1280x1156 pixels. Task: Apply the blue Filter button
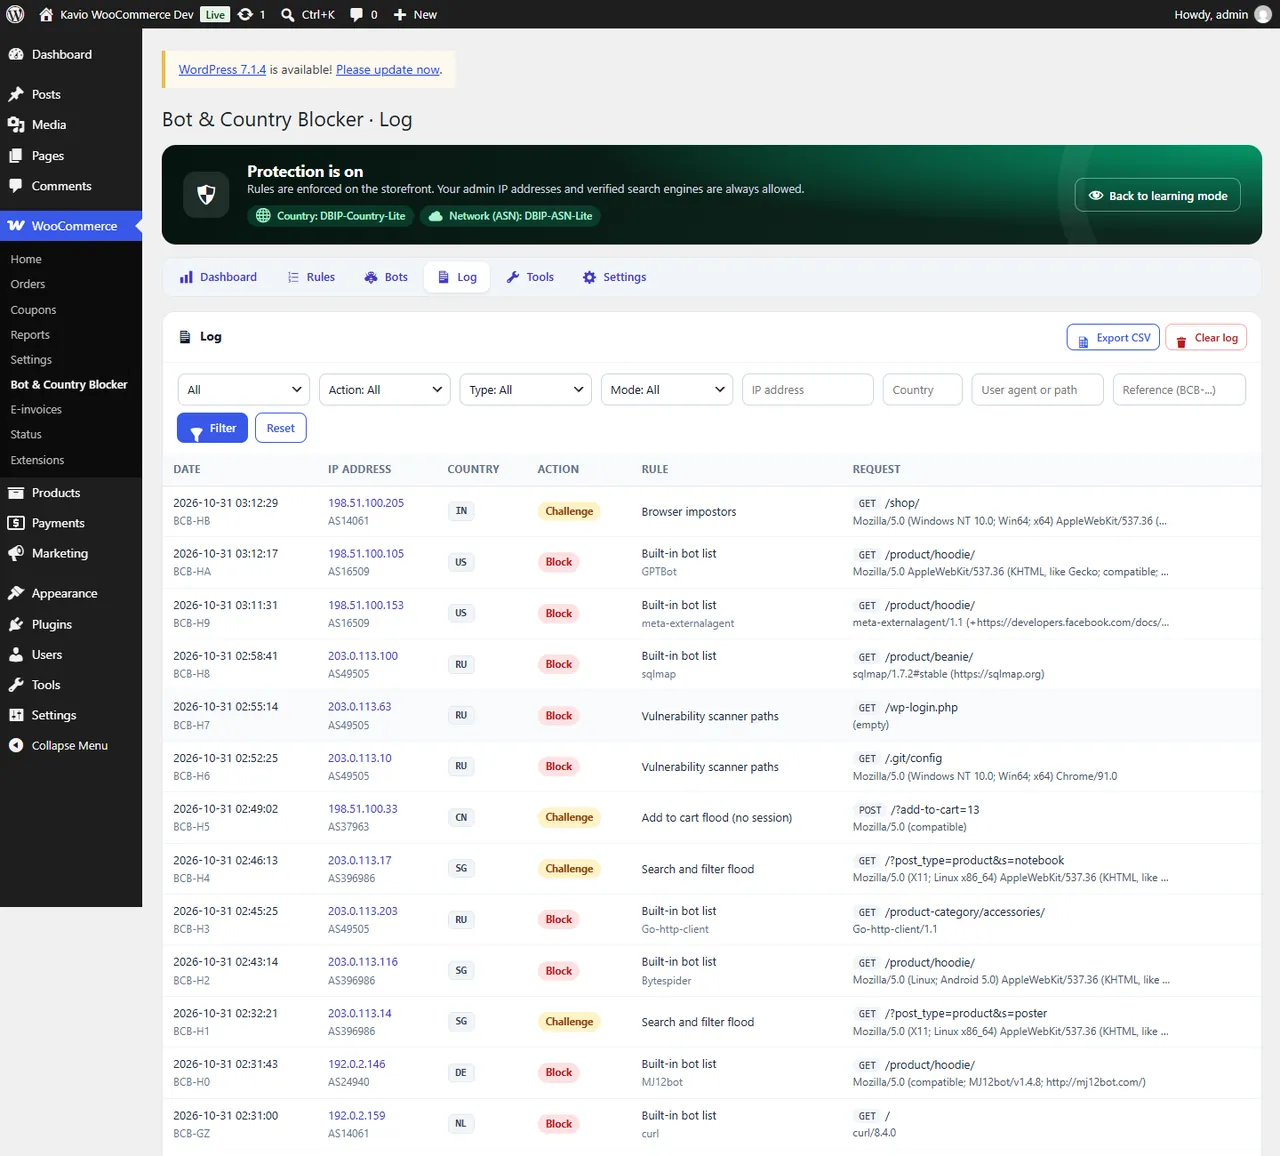click(x=212, y=428)
